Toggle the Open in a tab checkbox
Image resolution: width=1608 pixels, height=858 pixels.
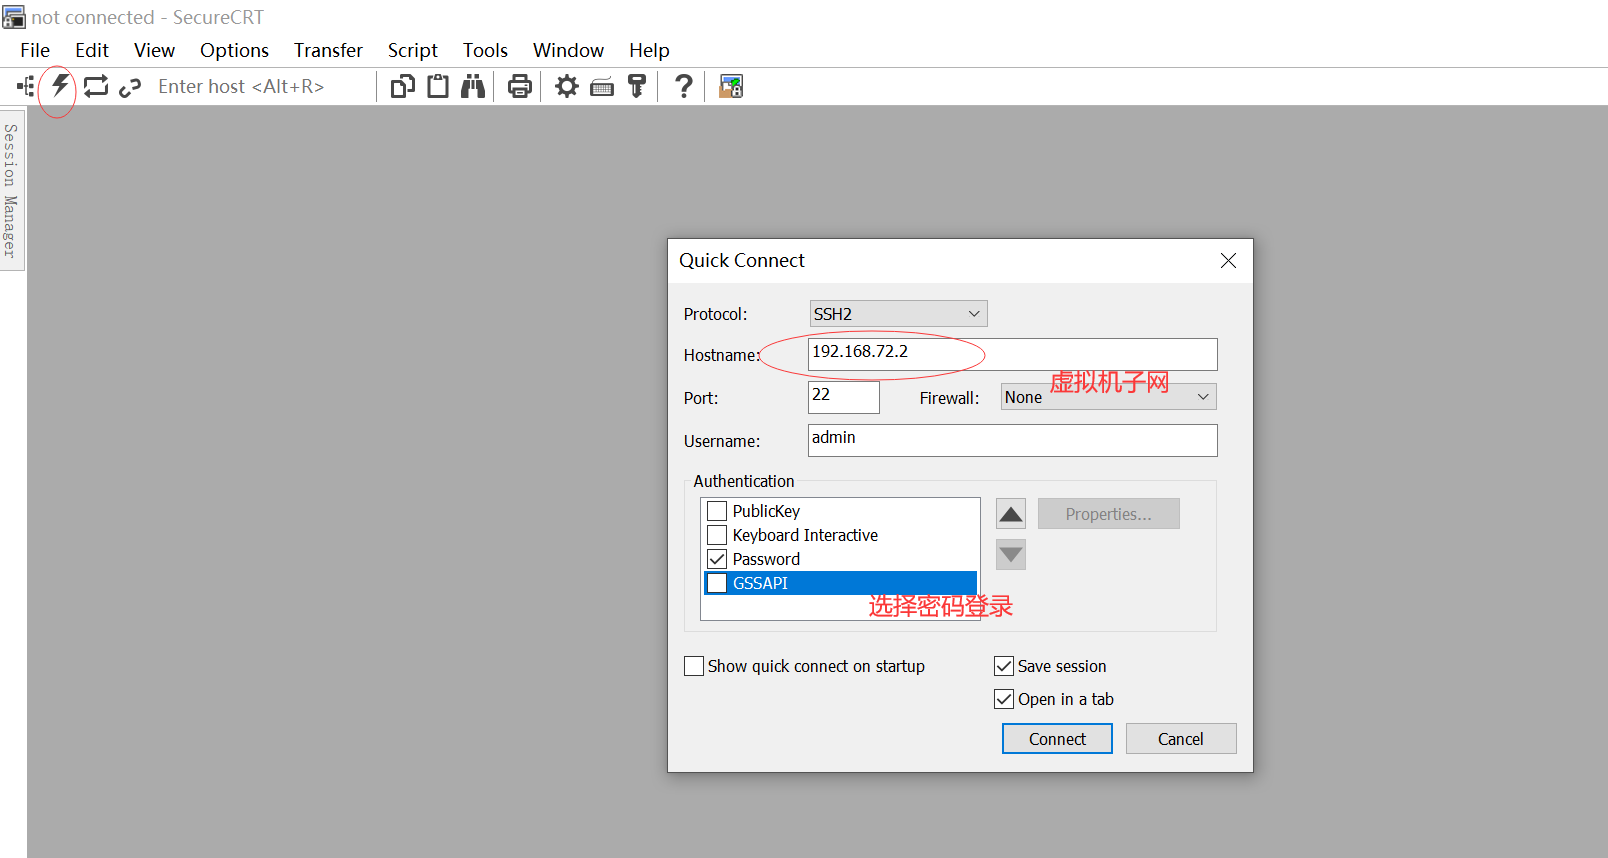tap(1004, 699)
